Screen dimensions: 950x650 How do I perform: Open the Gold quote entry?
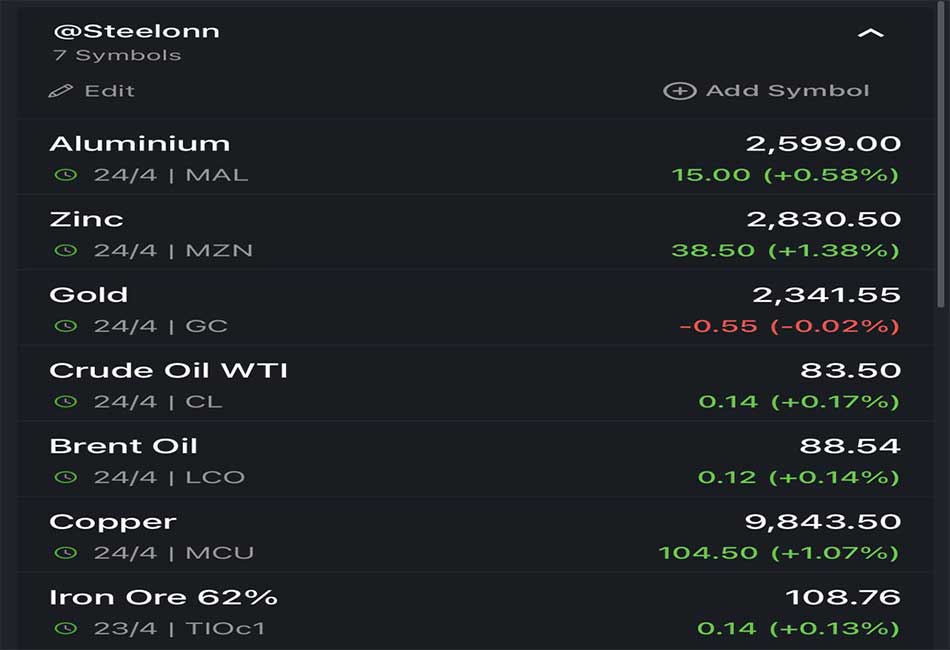click(x=475, y=308)
